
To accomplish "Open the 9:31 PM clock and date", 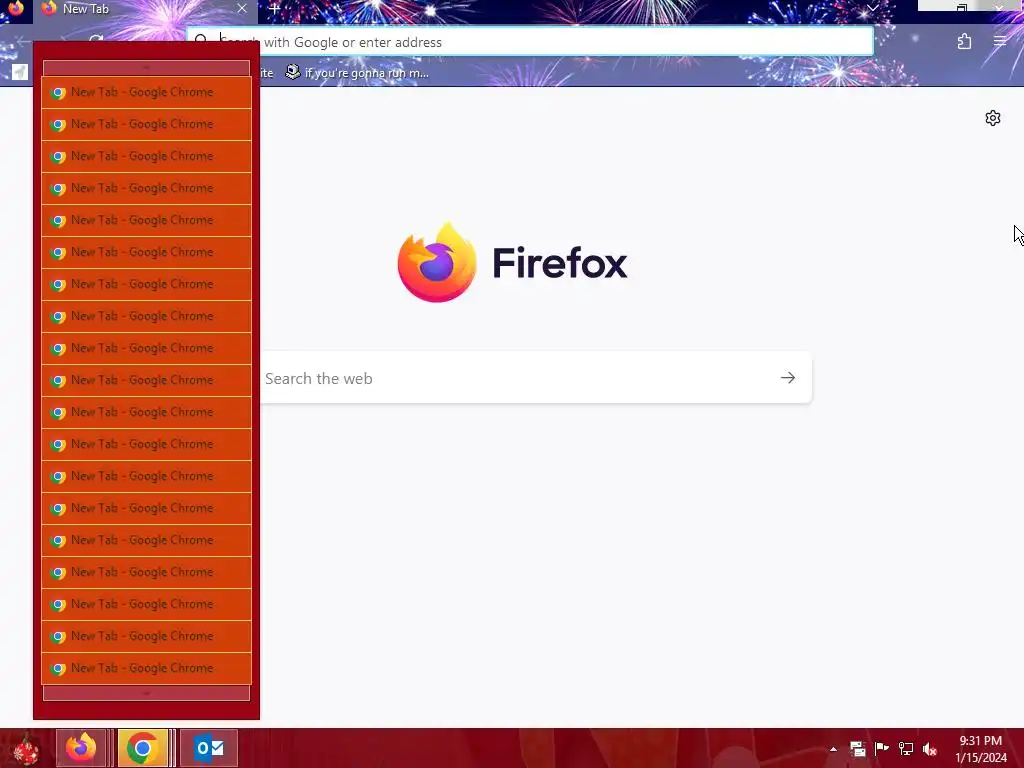I will (981, 749).
